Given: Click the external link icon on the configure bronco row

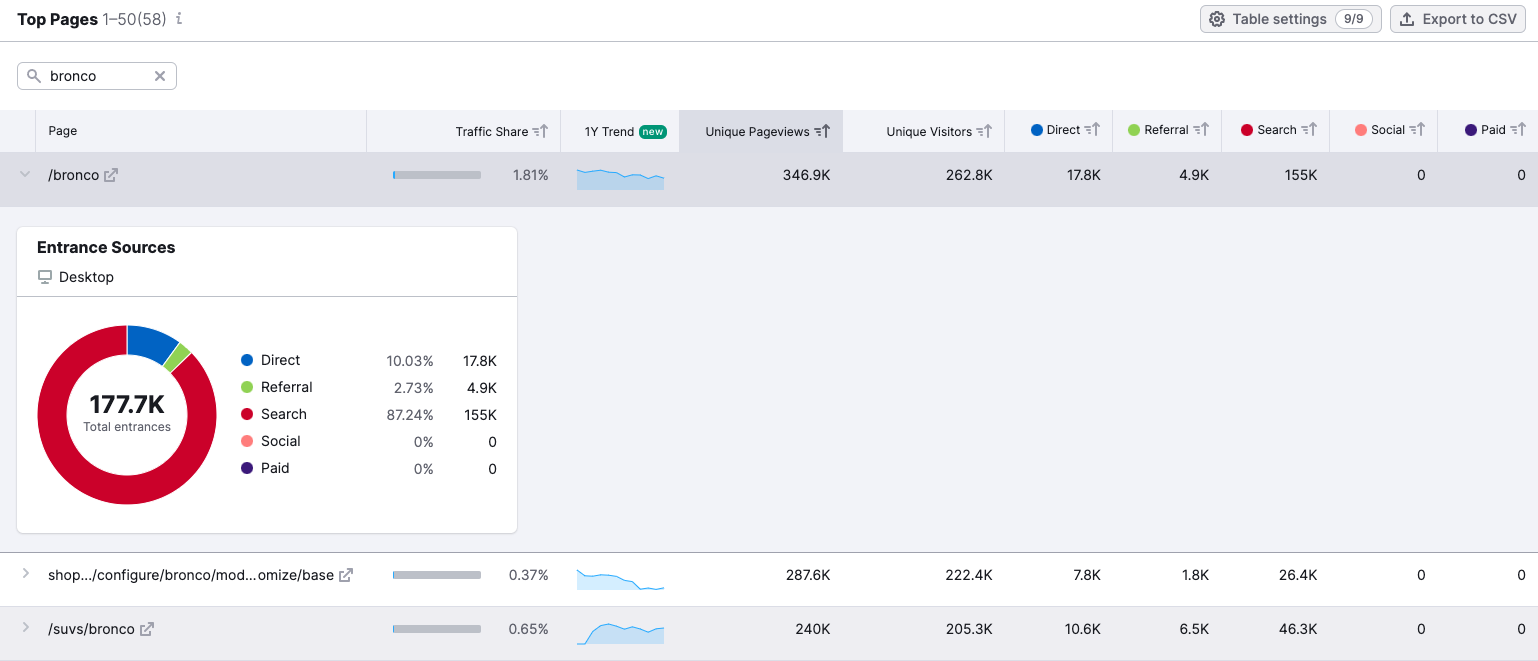Looking at the screenshot, I should pyautogui.click(x=345, y=575).
